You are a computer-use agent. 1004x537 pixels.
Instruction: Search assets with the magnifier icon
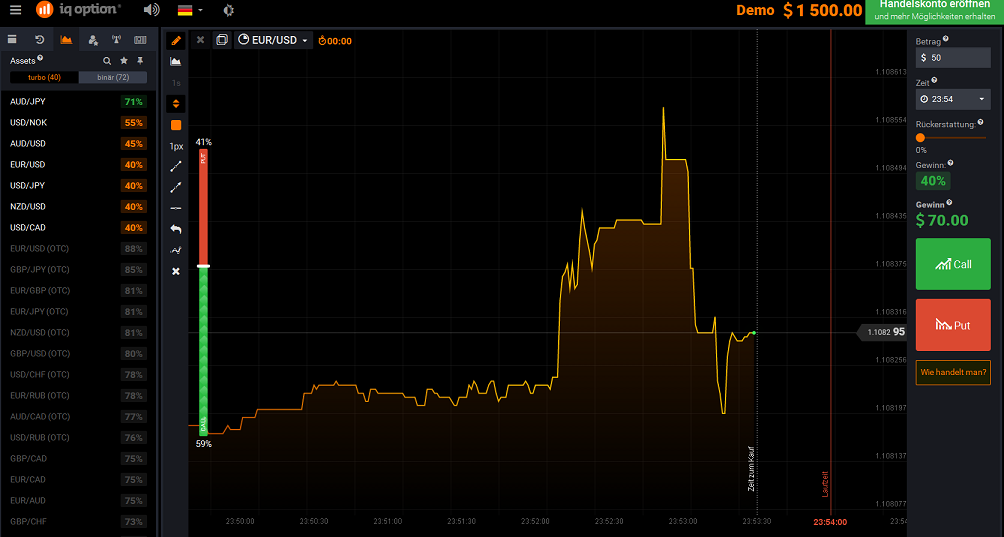[107, 61]
